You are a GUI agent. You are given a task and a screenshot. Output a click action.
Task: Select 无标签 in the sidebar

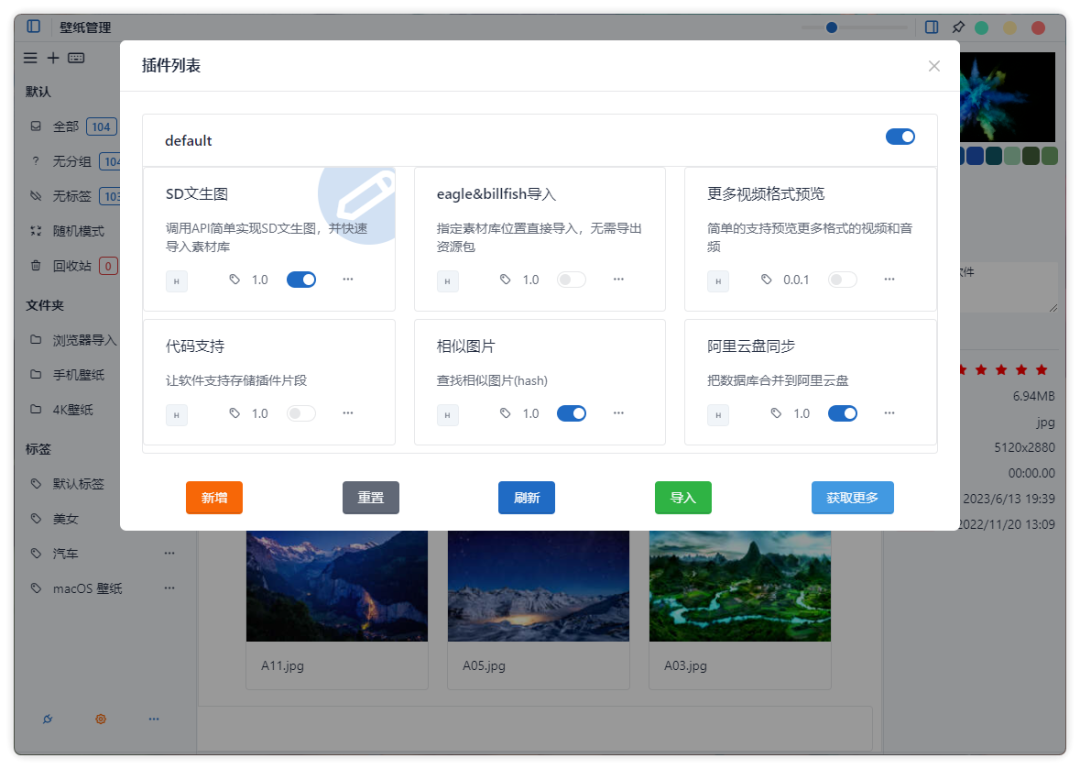pyautogui.click(x=72, y=196)
